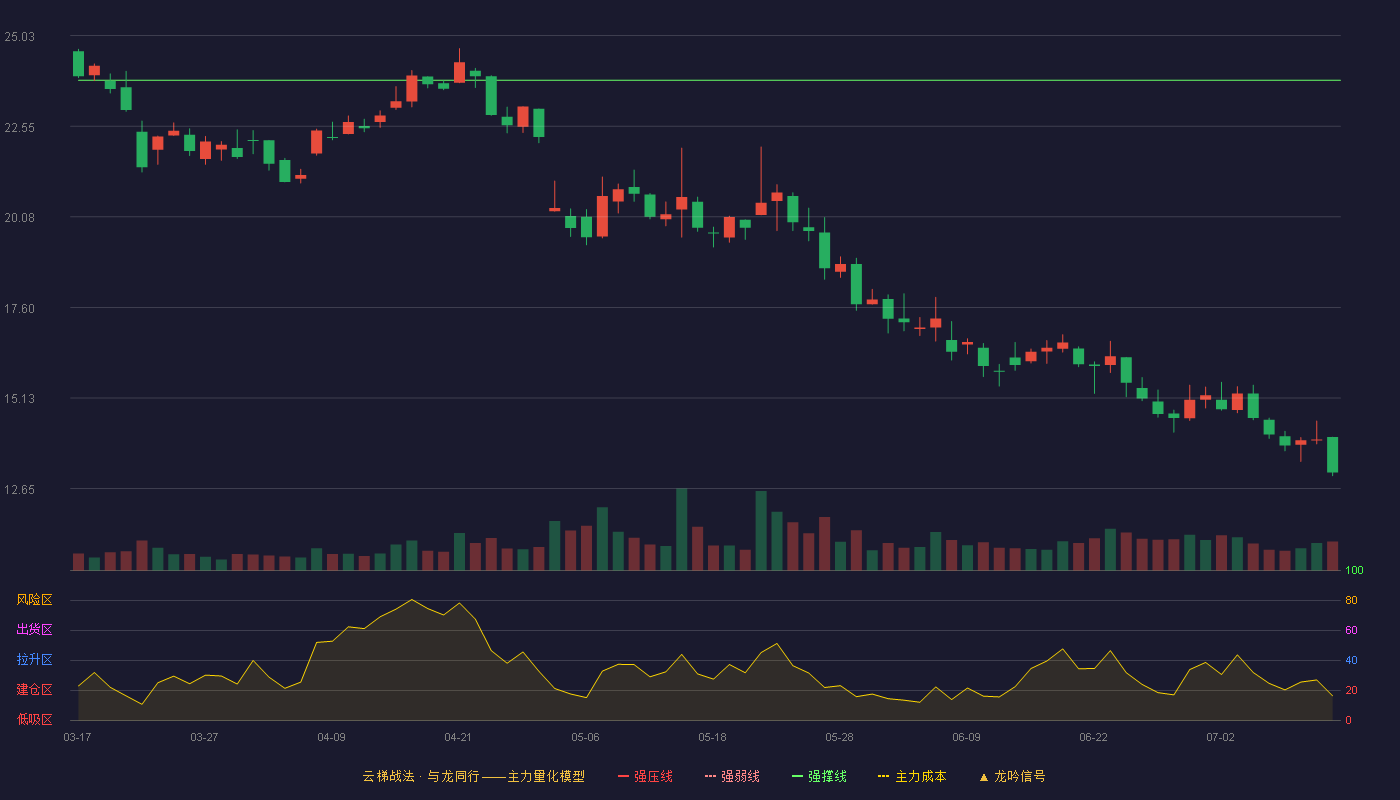Click the 06-09 date label
1400x800 pixels.
pyautogui.click(x=966, y=737)
